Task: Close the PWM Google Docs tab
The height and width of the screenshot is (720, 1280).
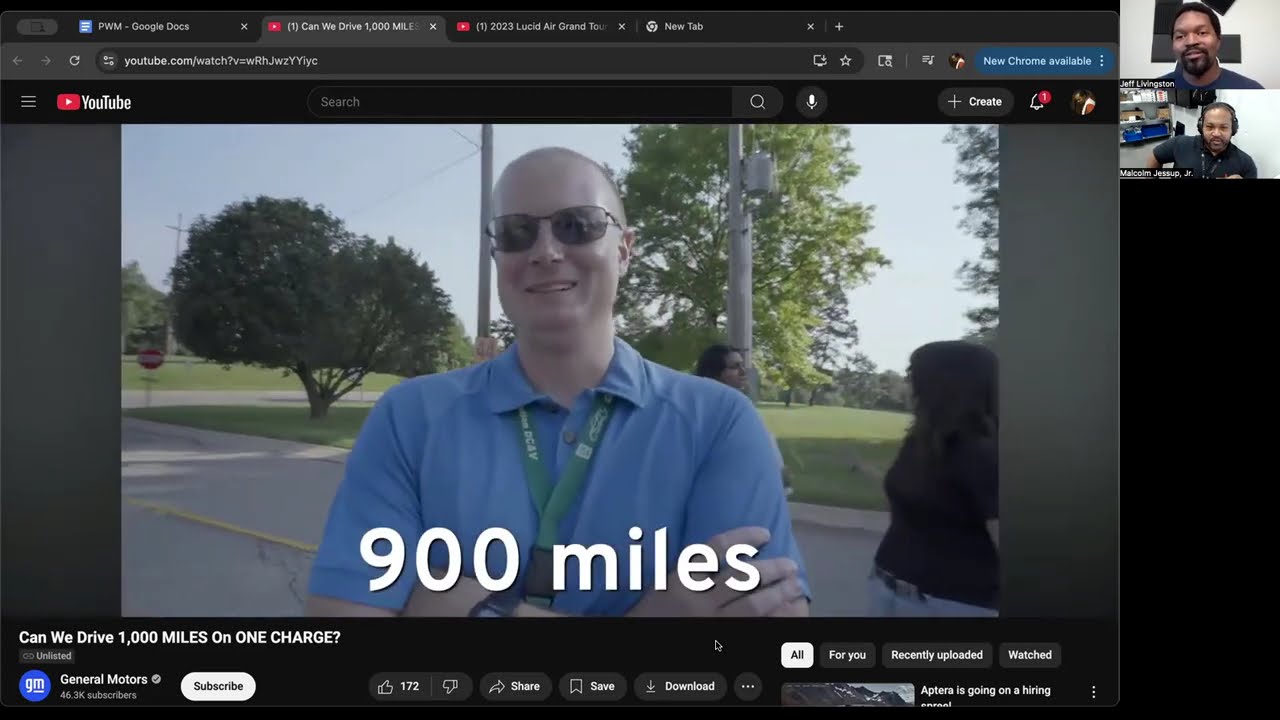Action: click(244, 27)
